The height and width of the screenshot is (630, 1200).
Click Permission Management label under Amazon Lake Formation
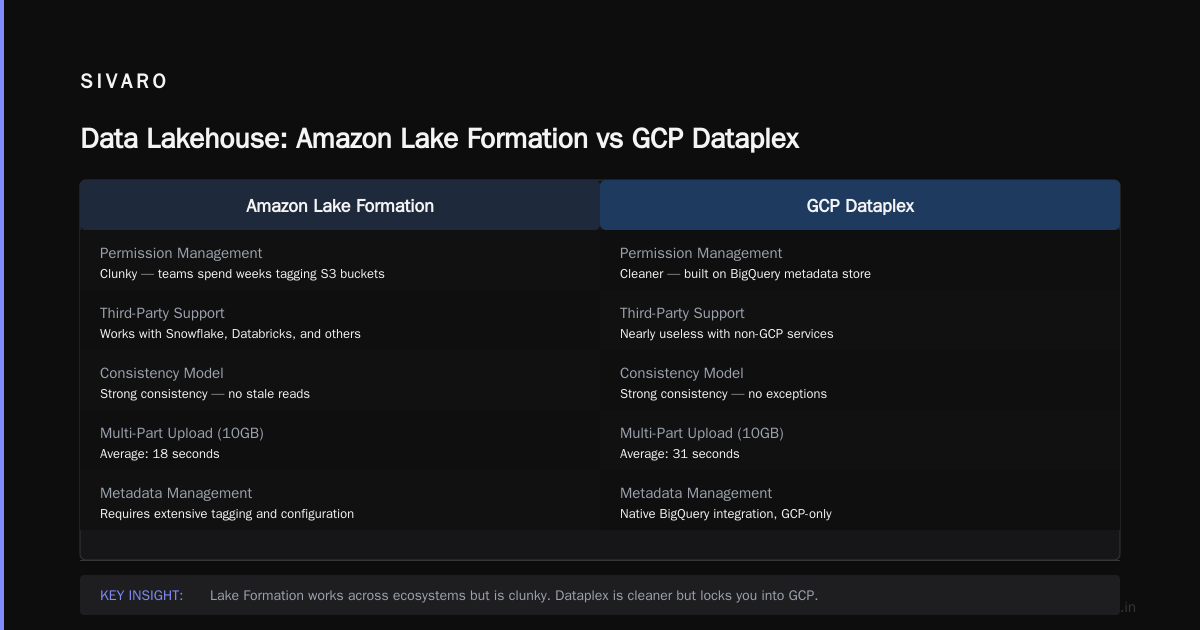[x=181, y=254]
